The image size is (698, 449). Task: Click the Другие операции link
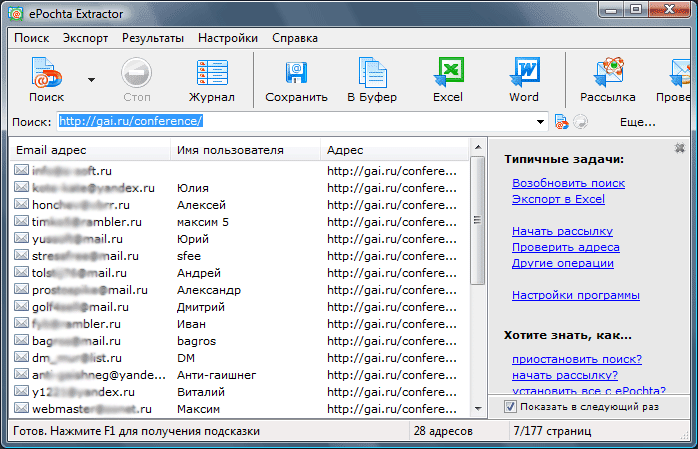coord(563,263)
